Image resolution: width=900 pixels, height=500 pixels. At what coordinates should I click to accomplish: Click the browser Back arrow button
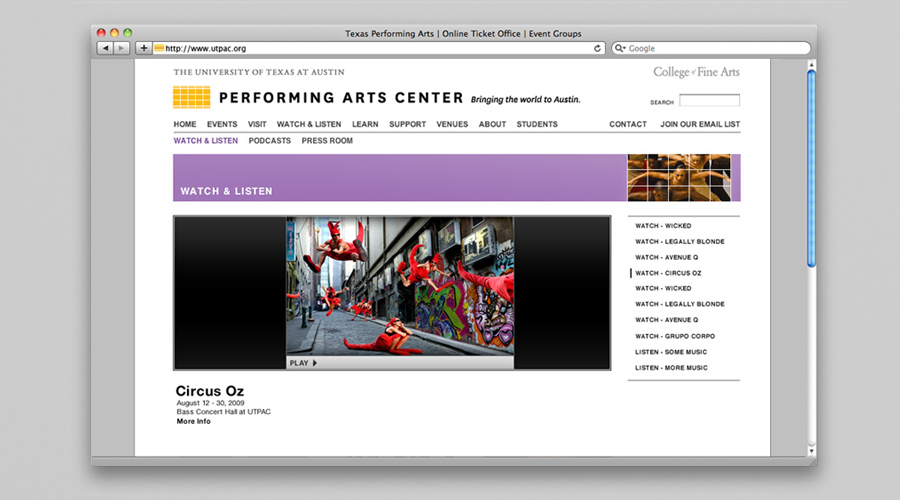105,48
